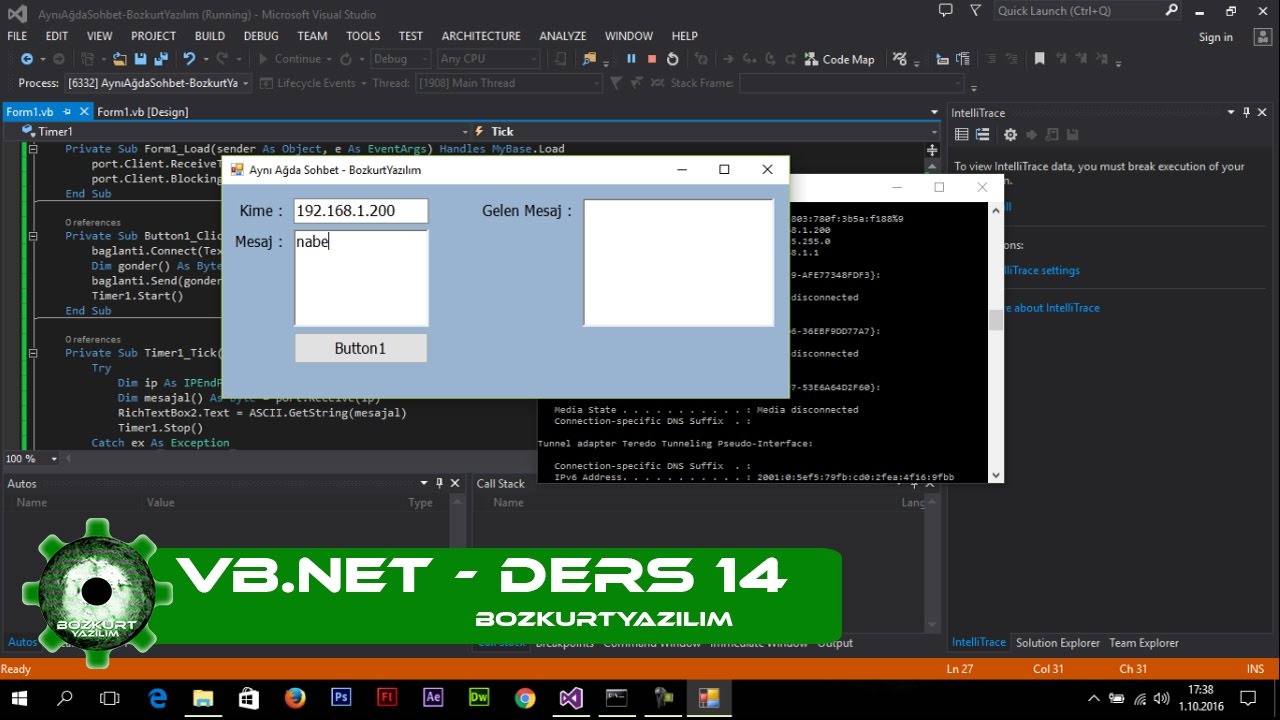Open the TOOLS menu

[363, 36]
